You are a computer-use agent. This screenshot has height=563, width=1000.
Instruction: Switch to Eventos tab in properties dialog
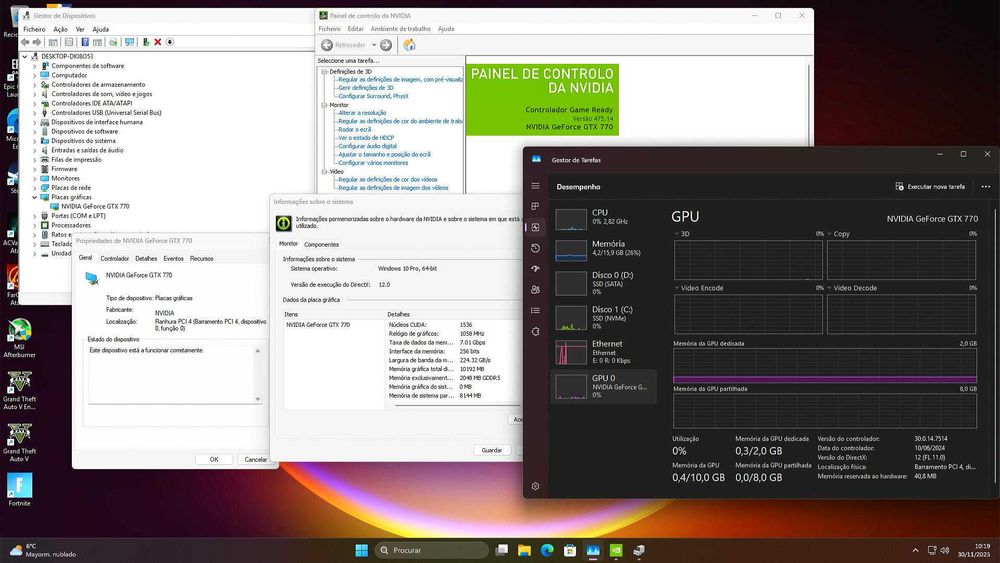173,259
